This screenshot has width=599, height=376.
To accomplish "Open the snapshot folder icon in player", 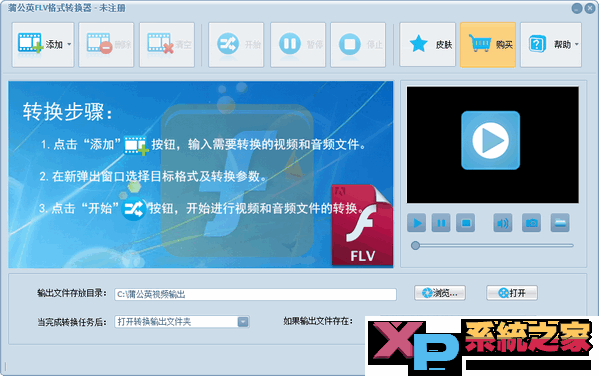I will [560, 223].
